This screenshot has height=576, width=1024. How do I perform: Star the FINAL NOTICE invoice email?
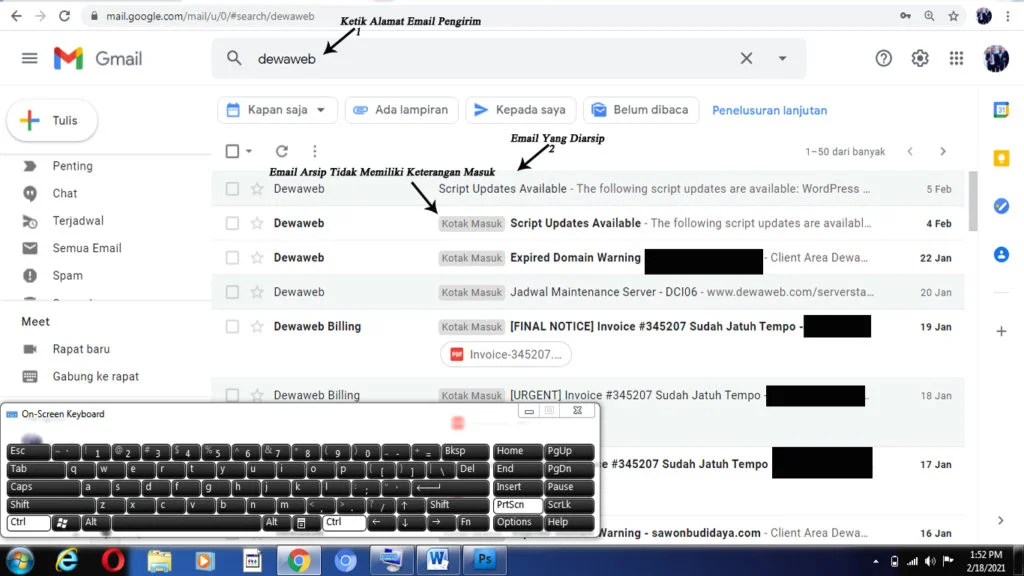pyautogui.click(x=257, y=327)
